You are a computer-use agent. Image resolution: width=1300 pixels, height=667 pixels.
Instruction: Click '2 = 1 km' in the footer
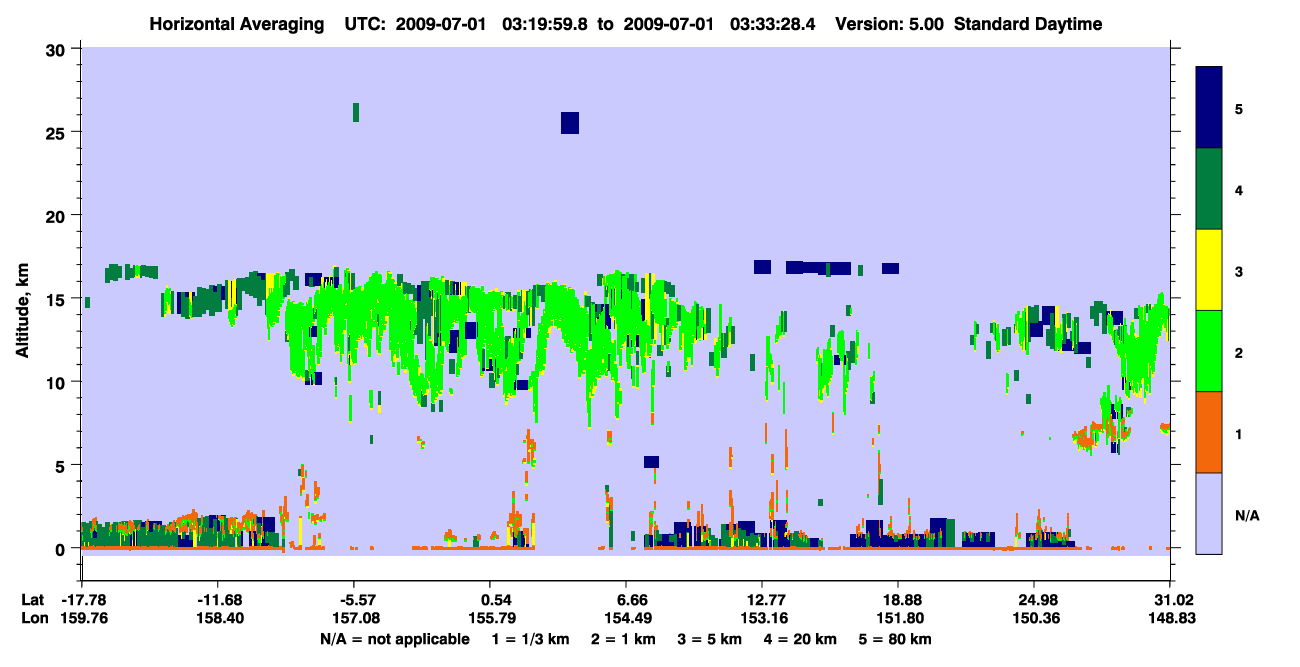coord(623,639)
